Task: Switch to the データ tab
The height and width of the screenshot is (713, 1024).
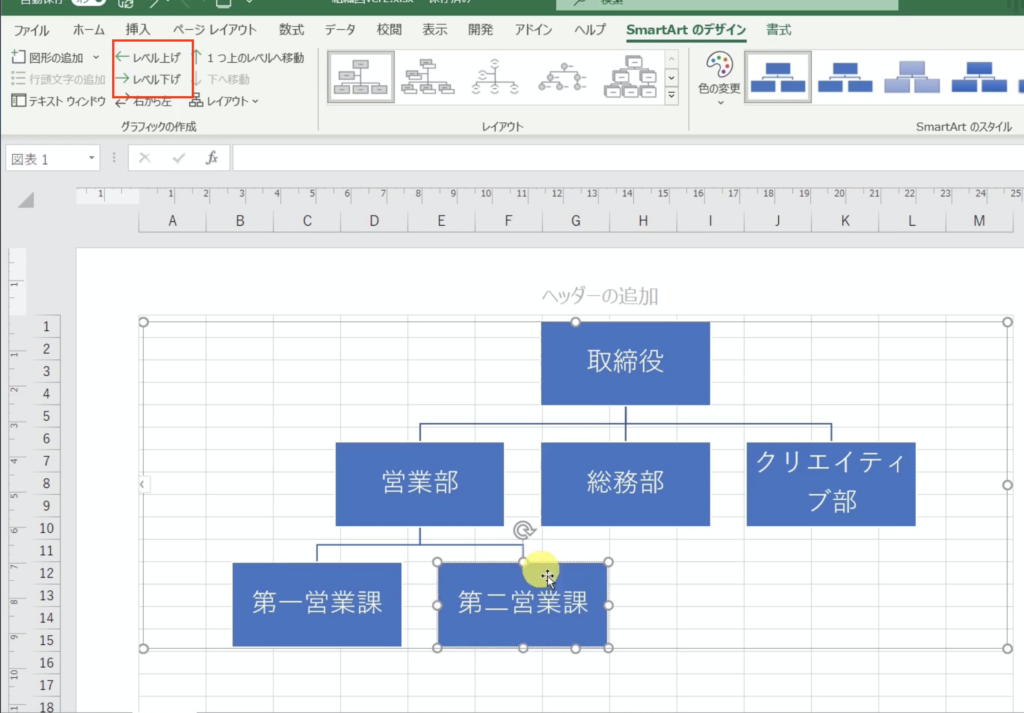Action: (340, 30)
